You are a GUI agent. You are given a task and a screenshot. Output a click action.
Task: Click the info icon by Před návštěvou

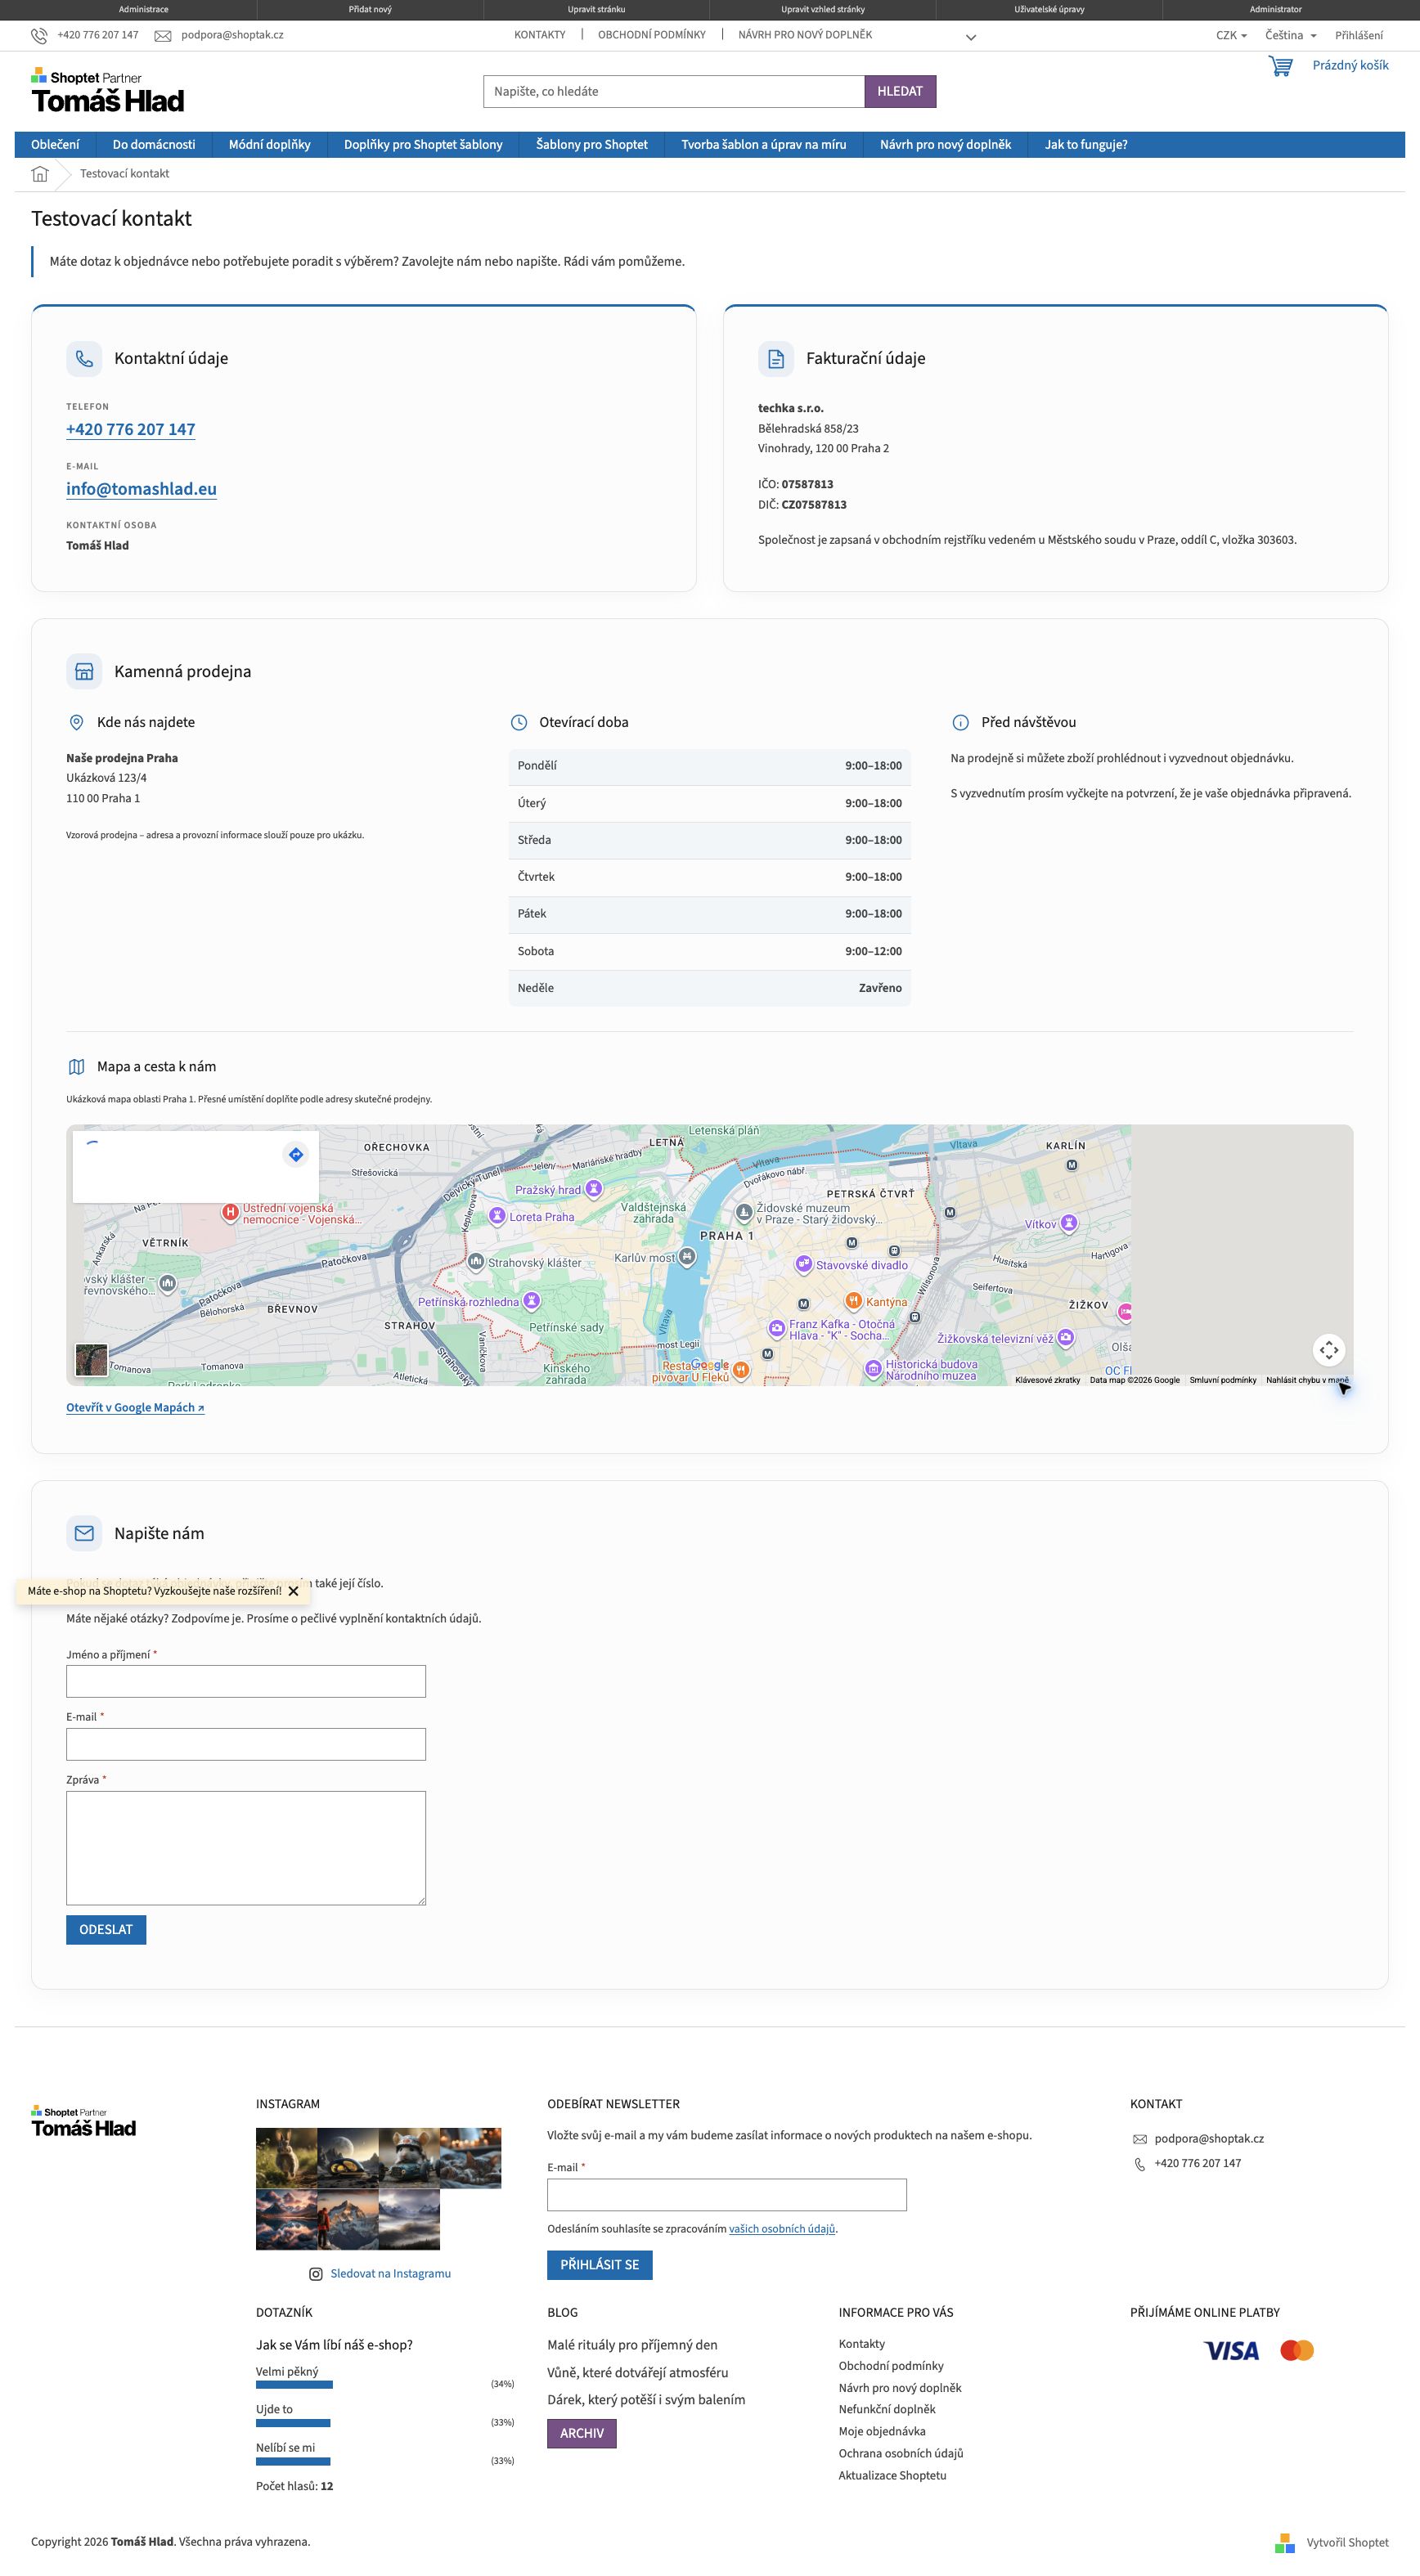click(960, 723)
